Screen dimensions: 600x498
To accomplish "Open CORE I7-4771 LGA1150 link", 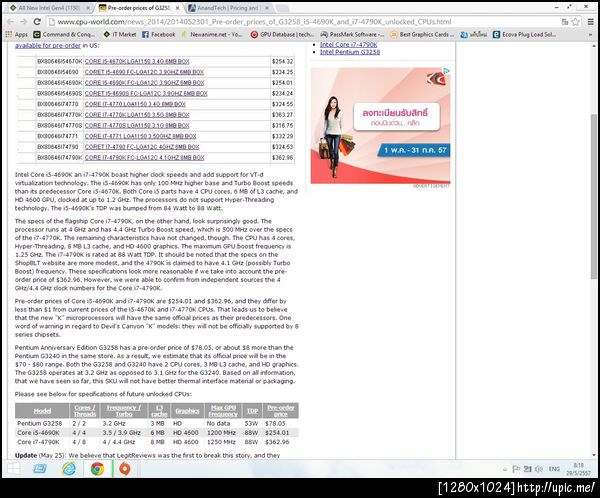I will pyautogui.click(x=140, y=136).
